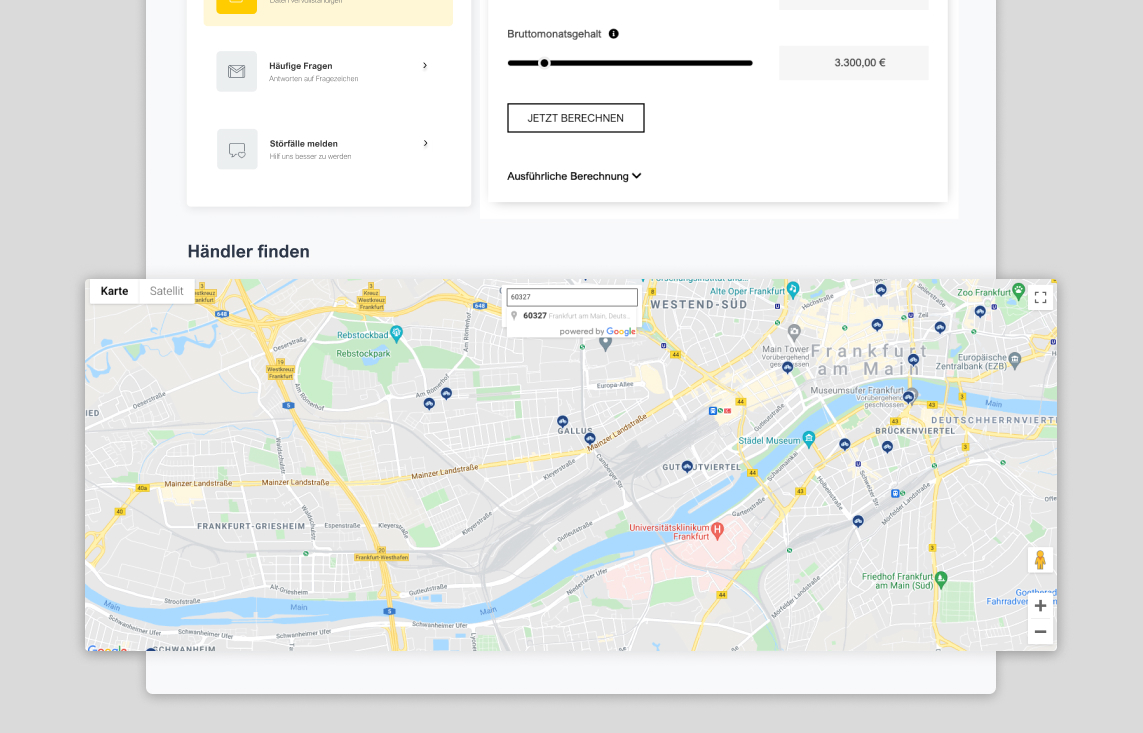The image size is (1143, 733).
Task: Click the Friedhof Frankfurt am Main marker
Action: click(941, 579)
